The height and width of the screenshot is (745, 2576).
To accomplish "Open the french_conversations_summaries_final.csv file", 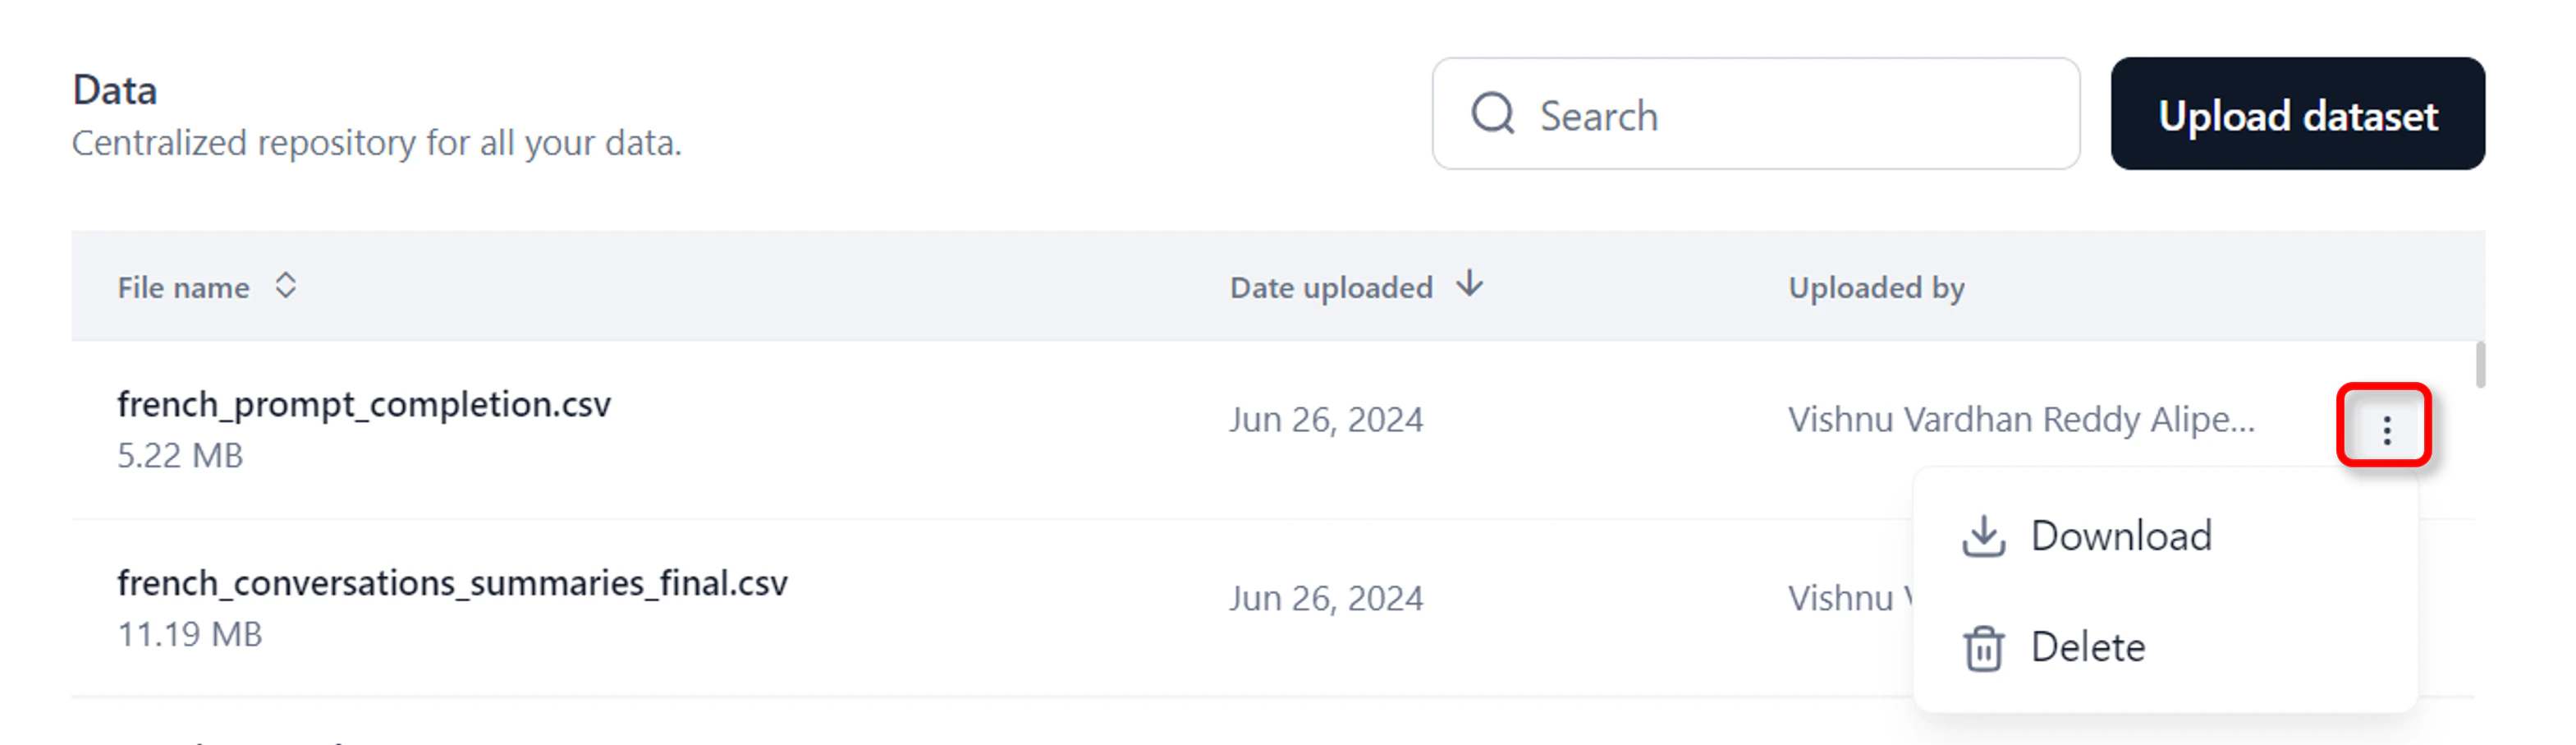I will click(452, 582).
